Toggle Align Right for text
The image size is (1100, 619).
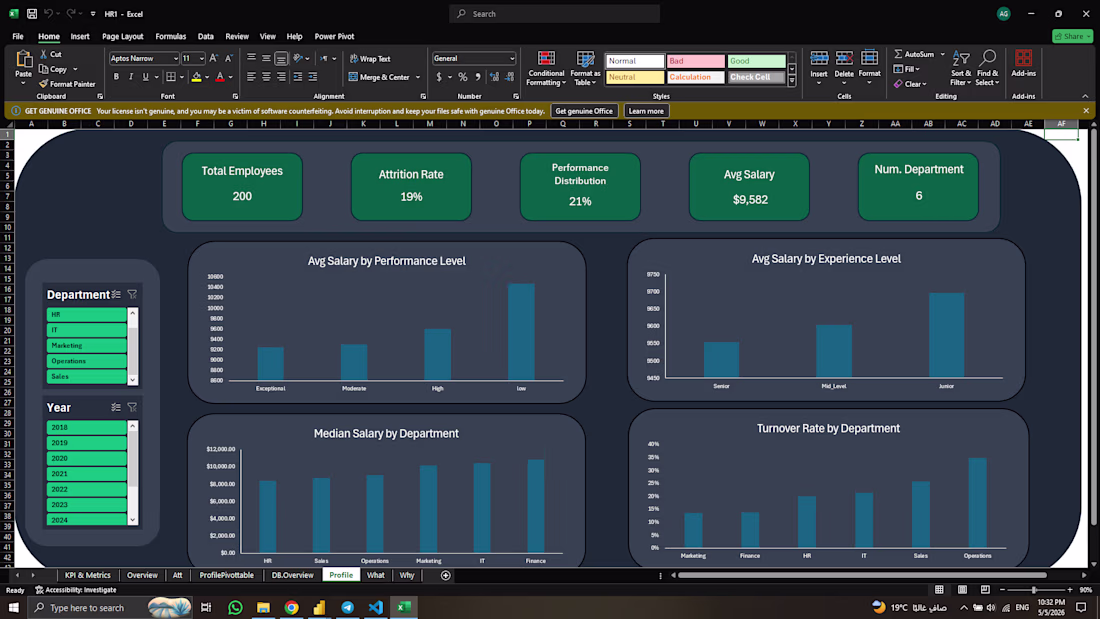[x=281, y=77]
